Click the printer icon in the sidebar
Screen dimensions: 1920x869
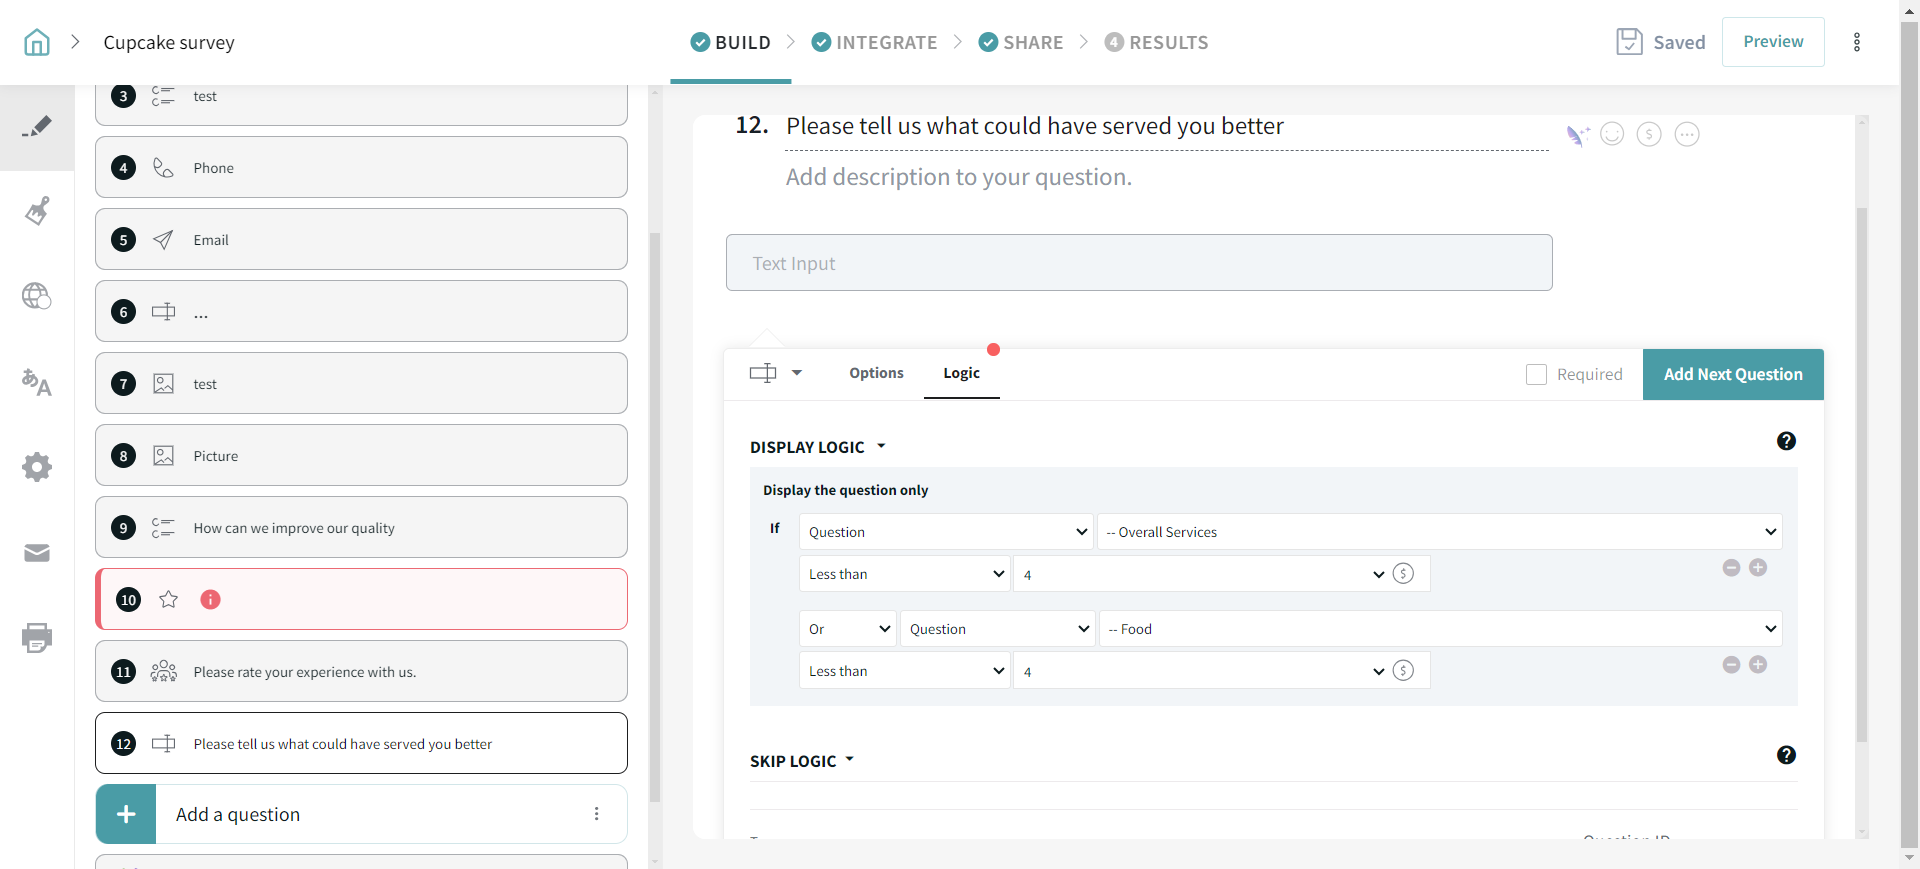click(x=37, y=638)
